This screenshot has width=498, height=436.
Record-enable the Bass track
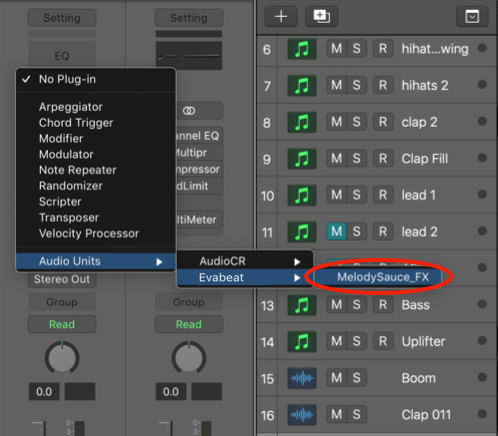pyautogui.click(x=383, y=304)
